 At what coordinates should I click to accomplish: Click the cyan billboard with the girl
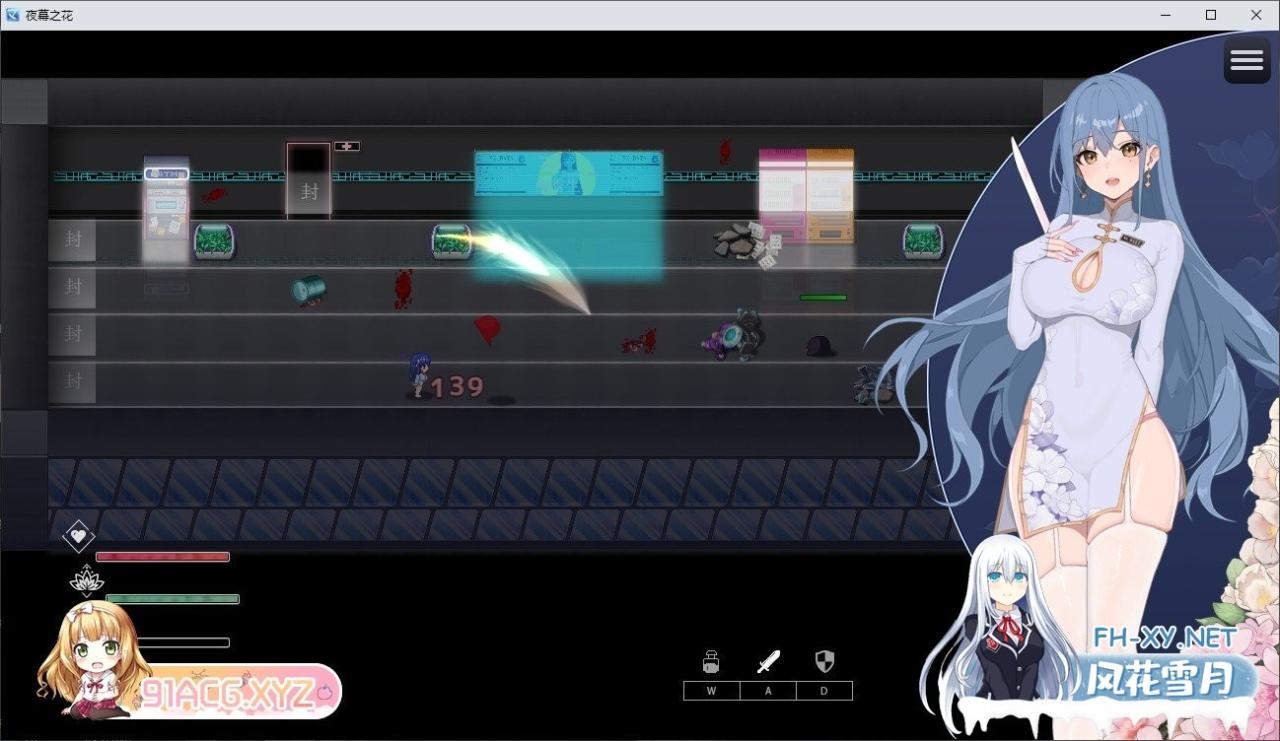tap(568, 173)
